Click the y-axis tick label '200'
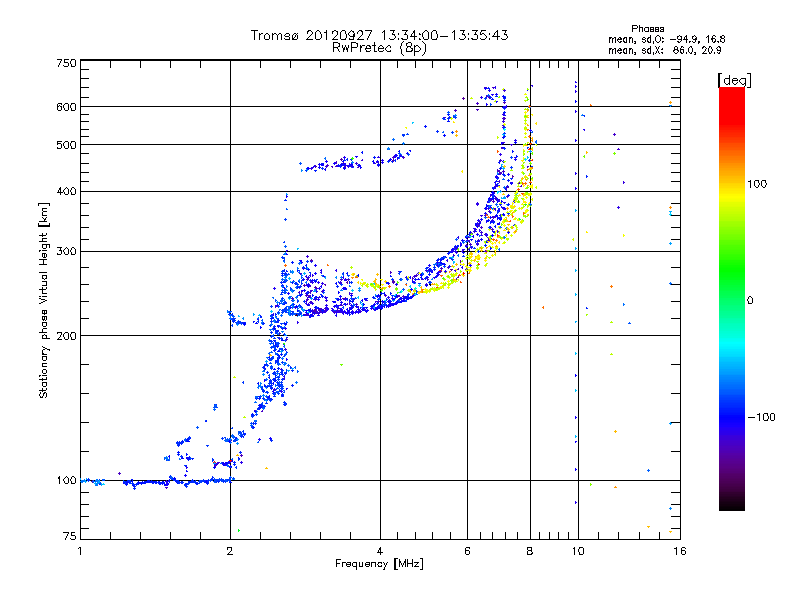Image resolution: width=800 pixels, height=600 pixels. tap(66, 336)
